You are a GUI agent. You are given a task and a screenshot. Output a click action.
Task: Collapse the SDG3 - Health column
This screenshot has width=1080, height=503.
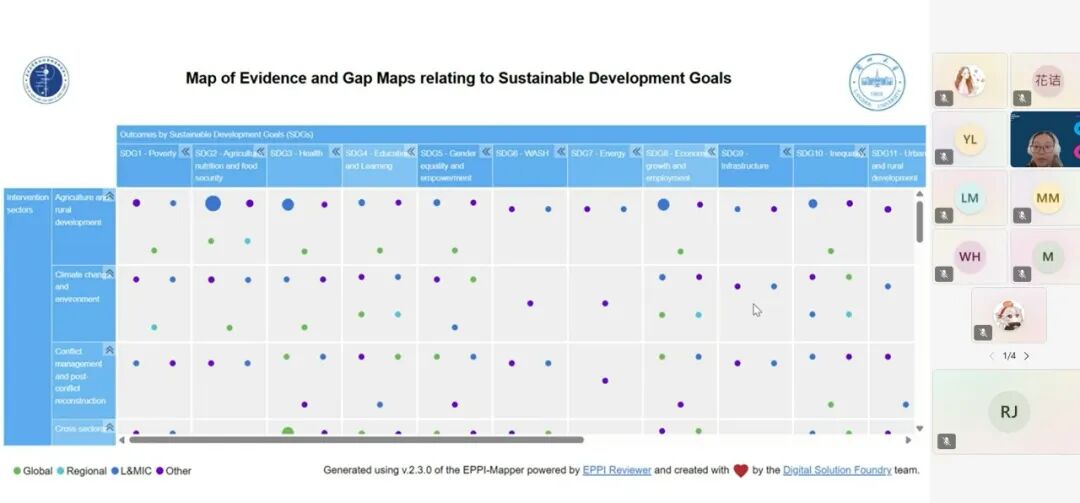(x=335, y=152)
